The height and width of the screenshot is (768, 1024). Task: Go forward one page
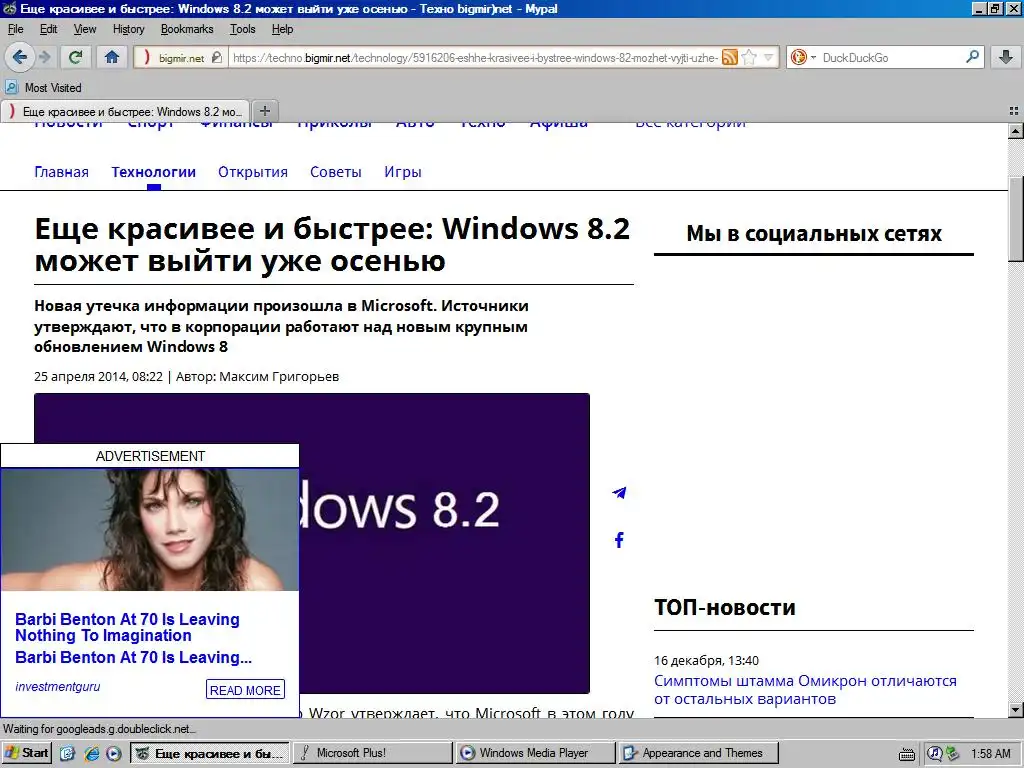pos(45,57)
